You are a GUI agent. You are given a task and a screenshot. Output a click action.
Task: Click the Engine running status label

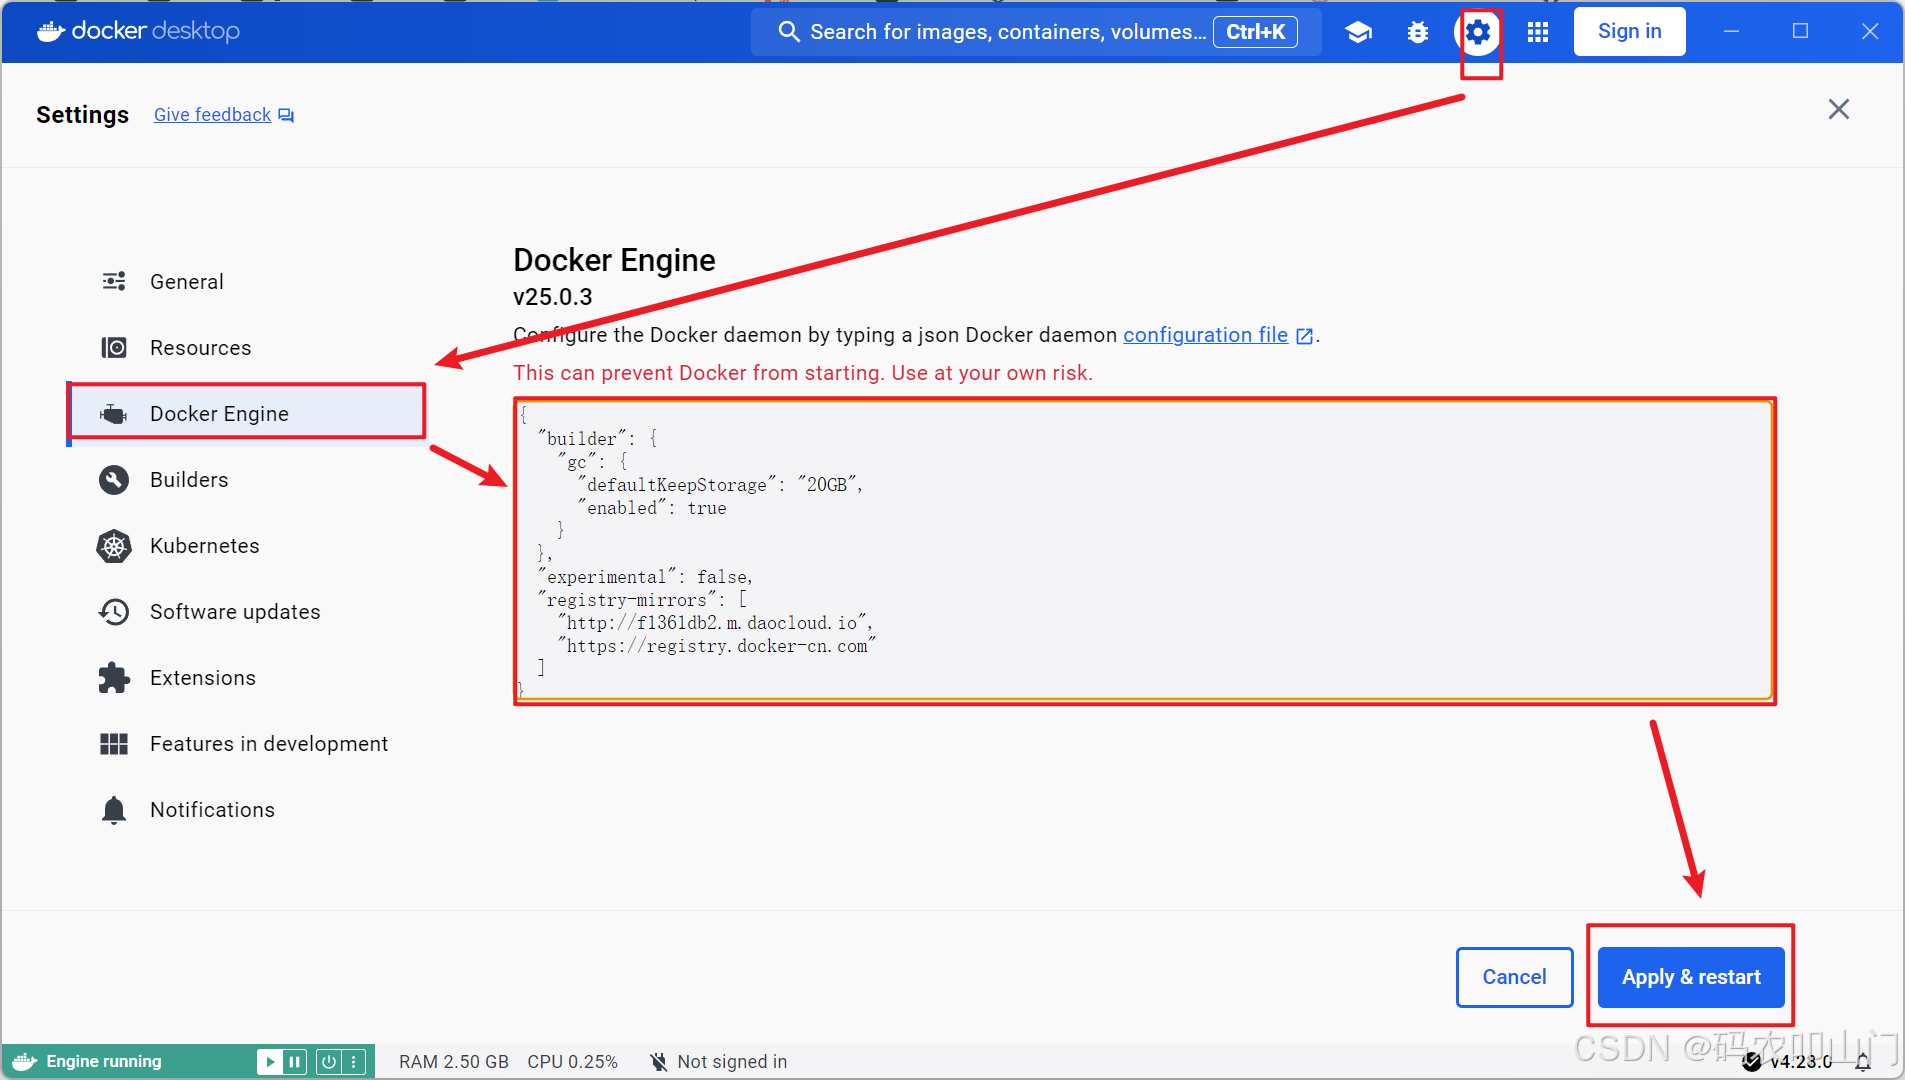pyautogui.click(x=104, y=1062)
